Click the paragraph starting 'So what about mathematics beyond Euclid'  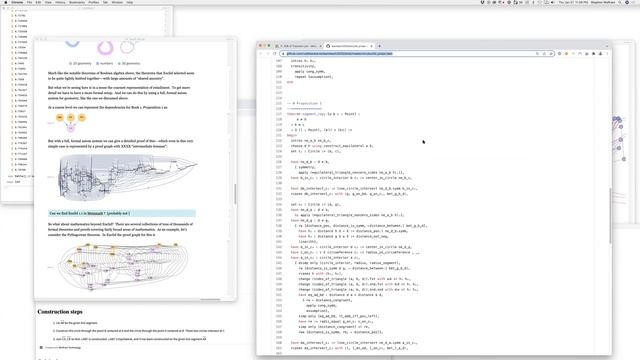pyautogui.click(x=120, y=229)
